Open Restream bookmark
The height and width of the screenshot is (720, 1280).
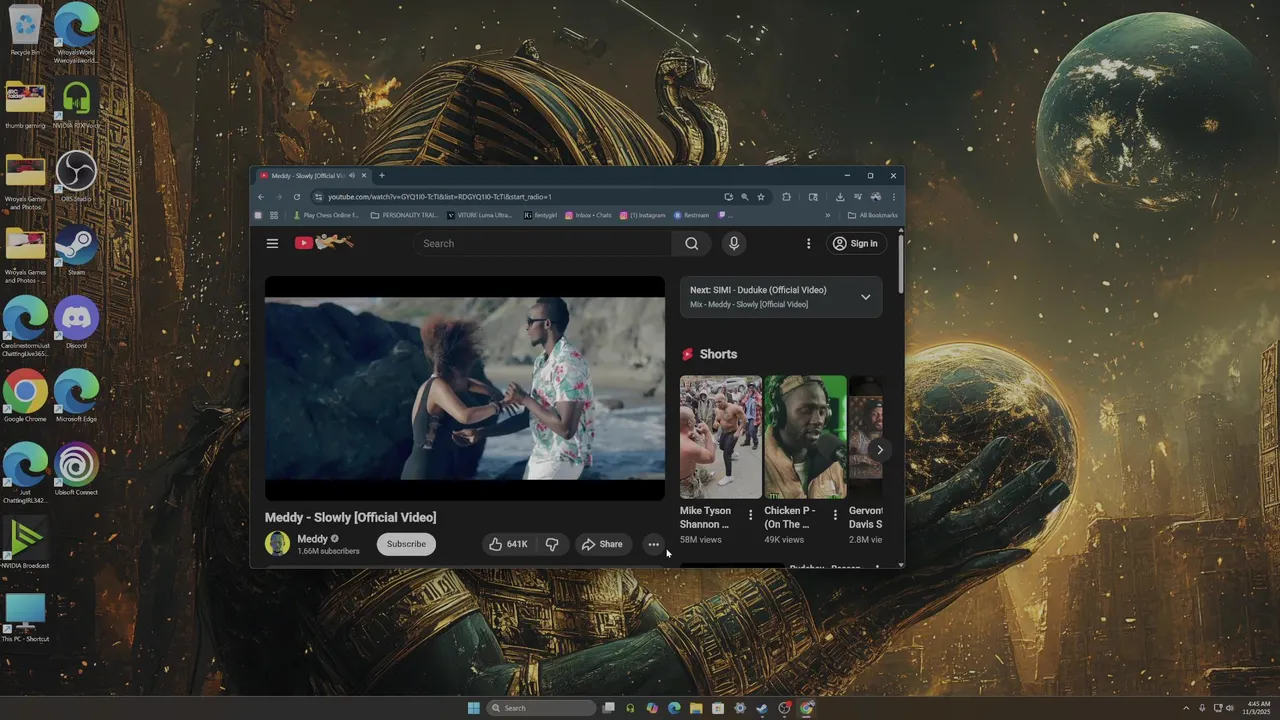tap(691, 215)
